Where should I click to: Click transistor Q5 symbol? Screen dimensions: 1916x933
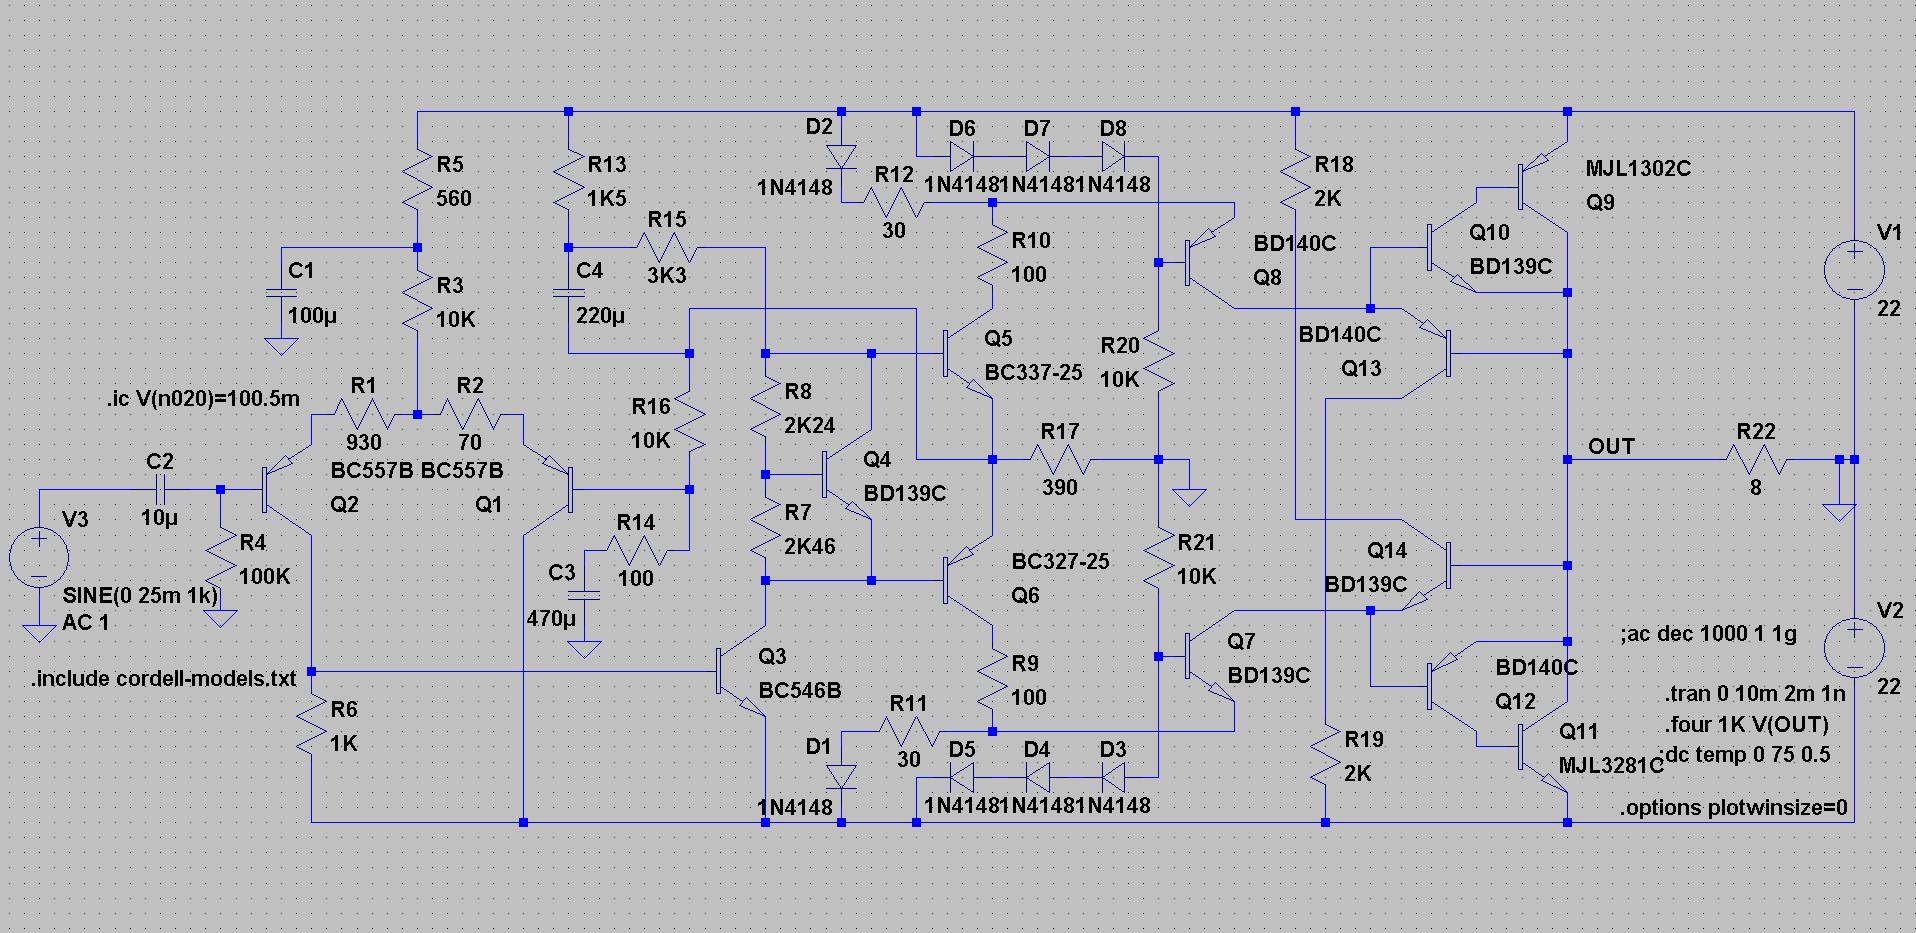click(x=968, y=353)
